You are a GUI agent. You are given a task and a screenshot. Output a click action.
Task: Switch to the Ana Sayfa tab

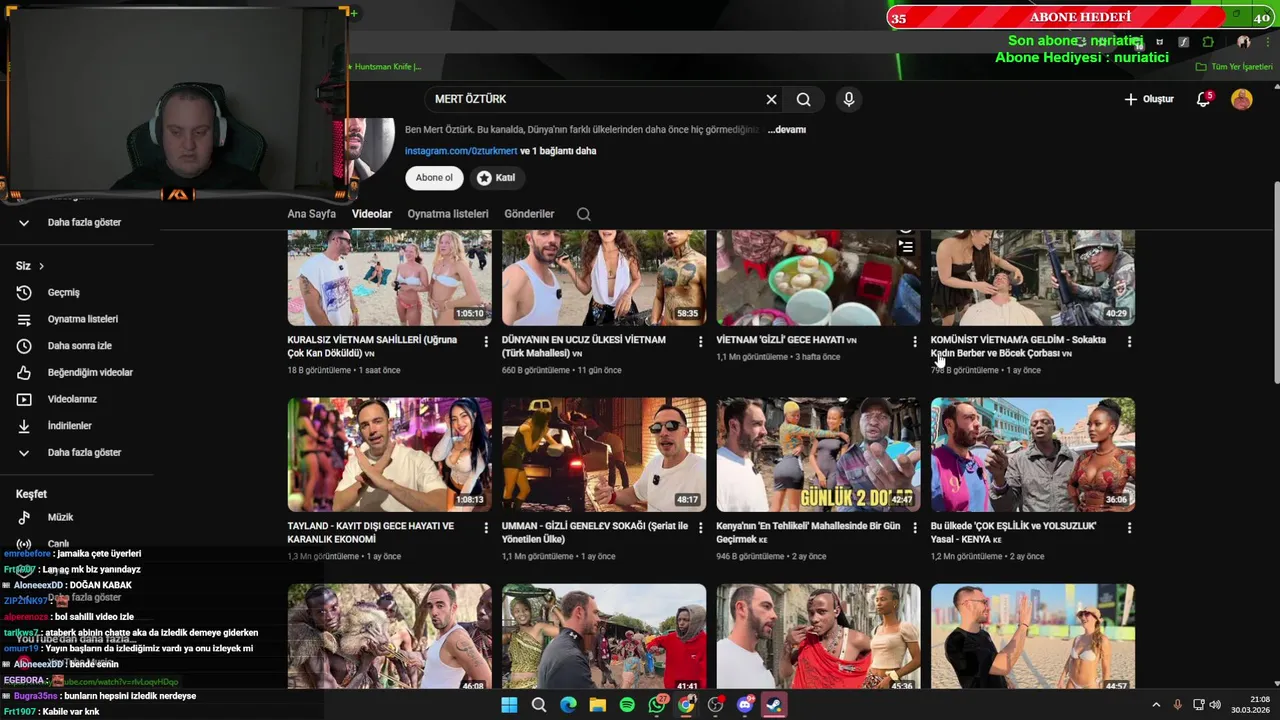point(312,214)
